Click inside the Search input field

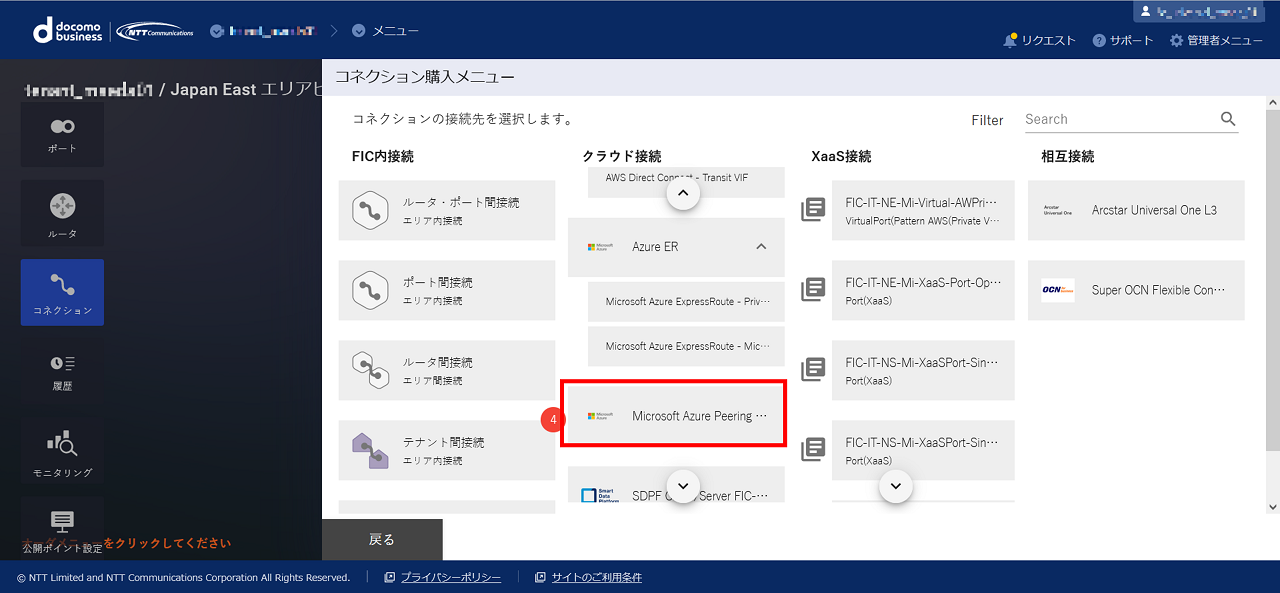tap(1110, 118)
